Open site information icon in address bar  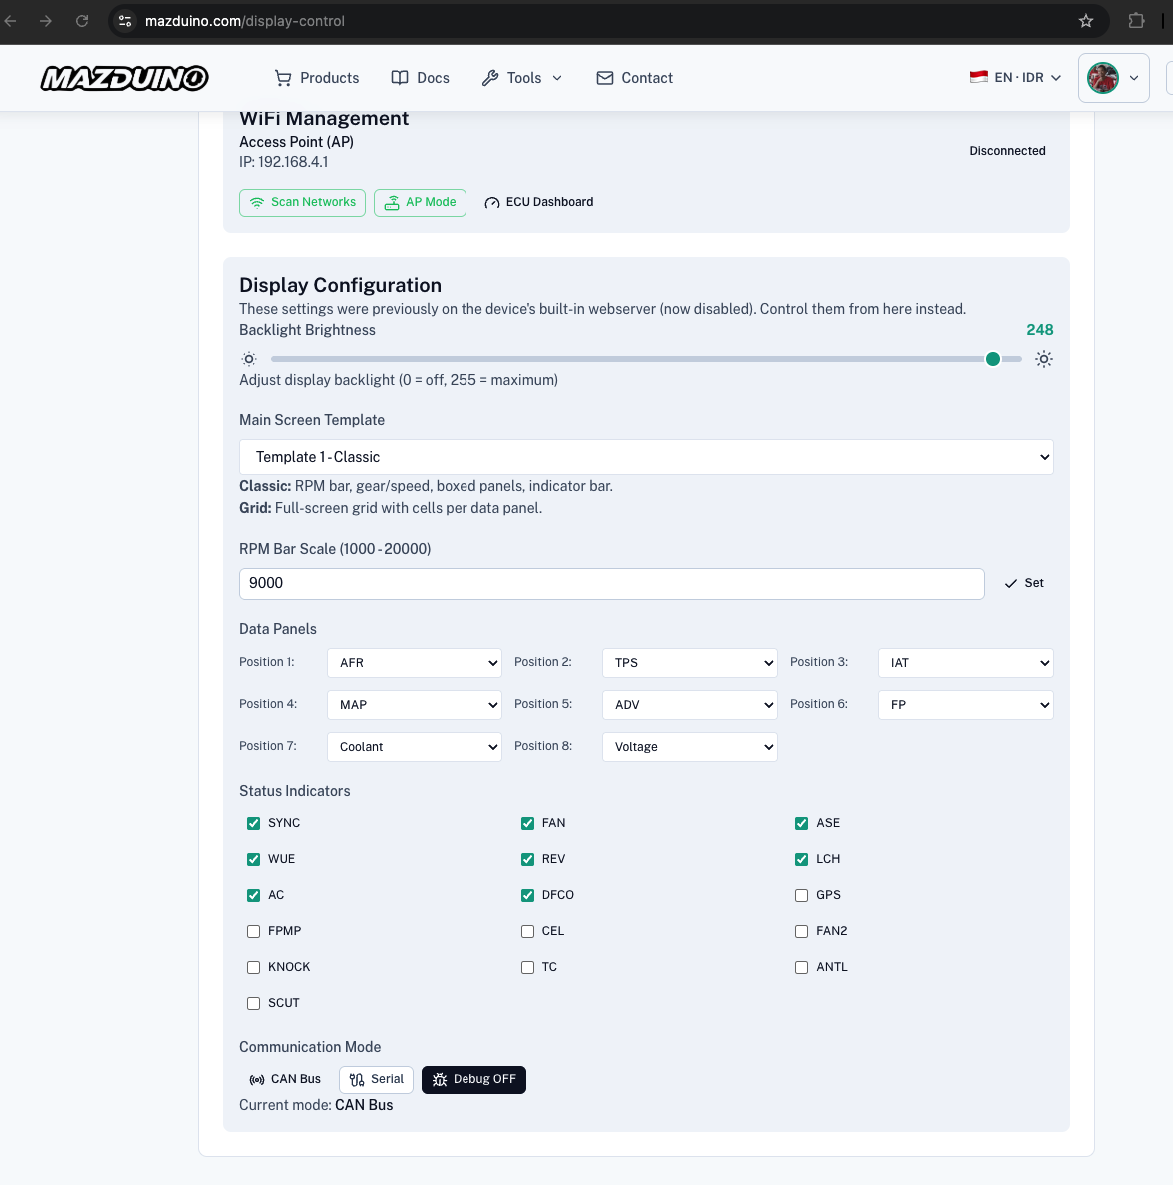pyautogui.click(x=125, y=21)
